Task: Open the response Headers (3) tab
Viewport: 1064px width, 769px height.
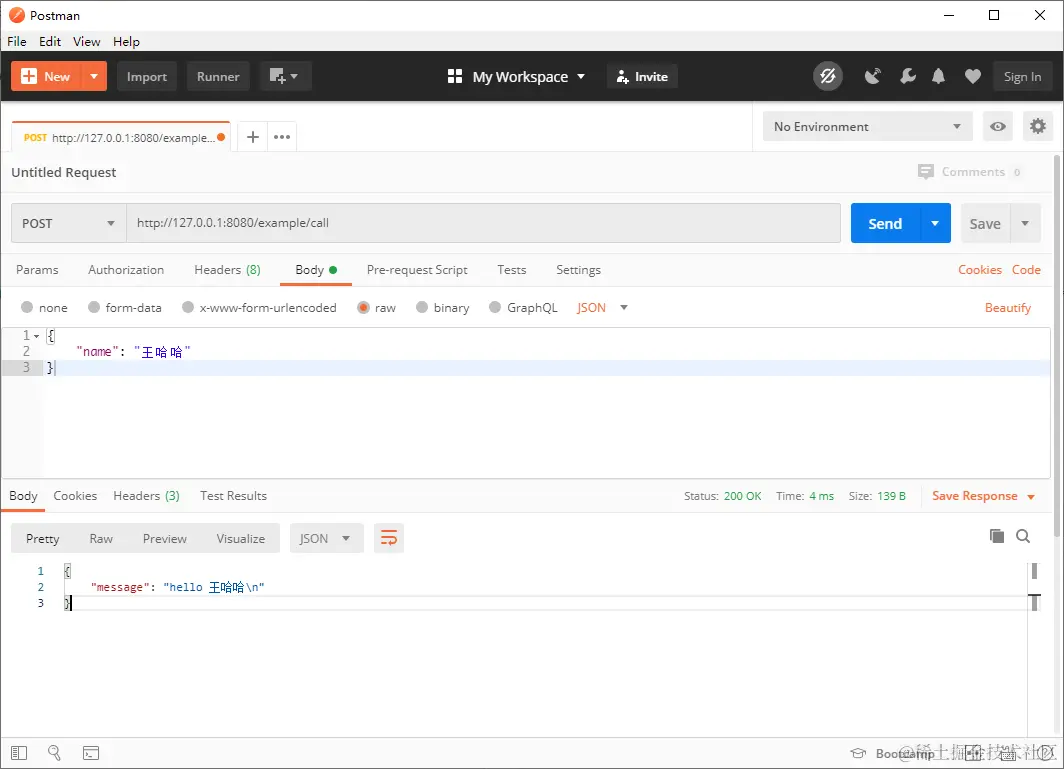Action: point(147,495)
